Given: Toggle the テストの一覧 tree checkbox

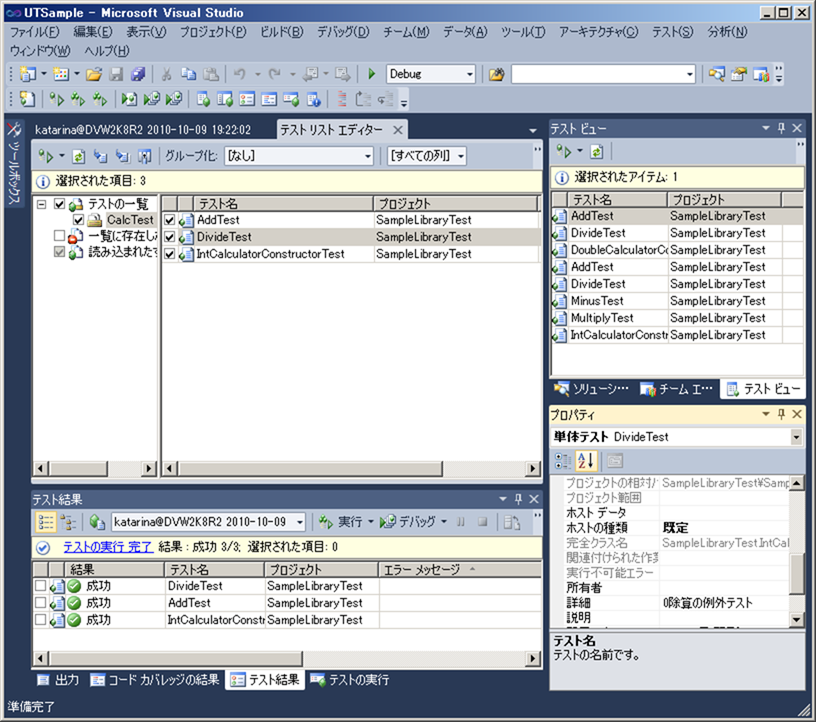Looking at the screenshot, I should pyautogui.click(x=60, y=204).
